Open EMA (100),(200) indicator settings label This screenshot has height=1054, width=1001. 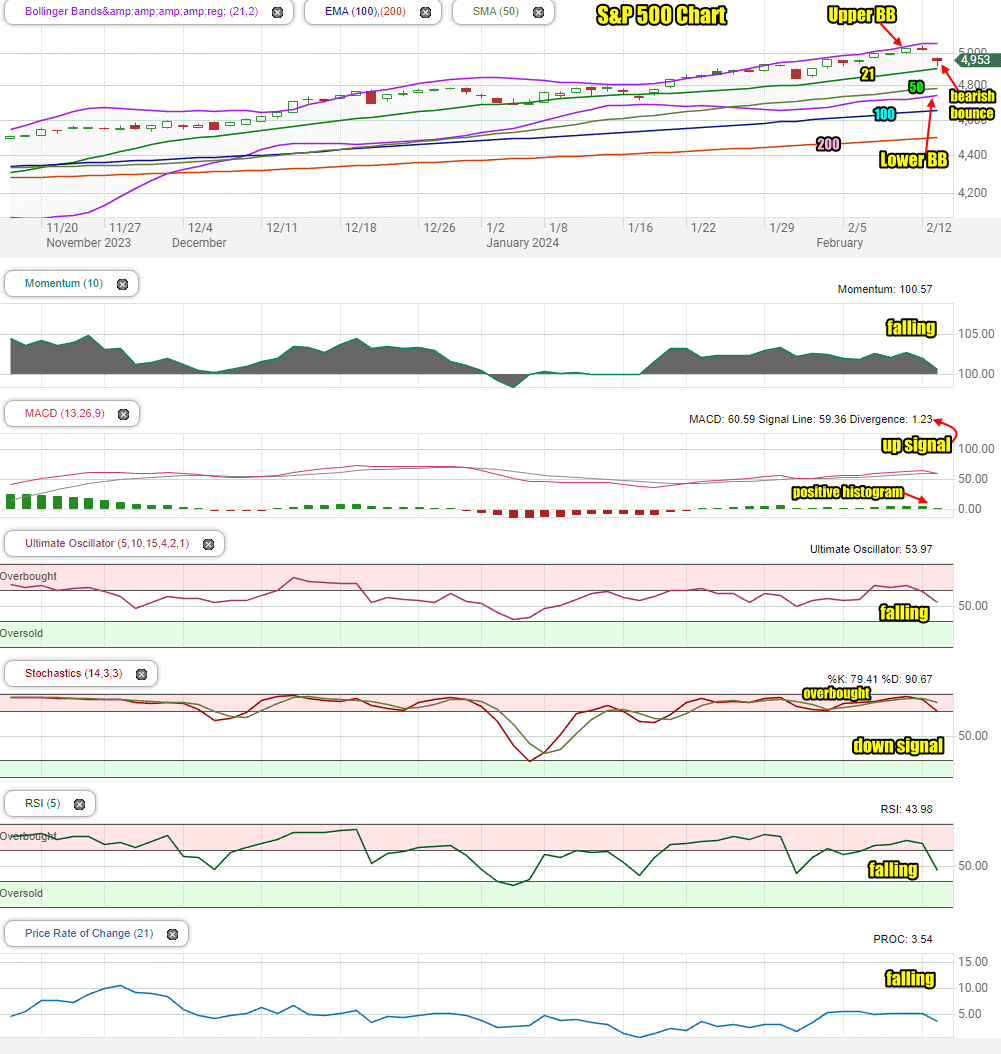pos(365,11)
